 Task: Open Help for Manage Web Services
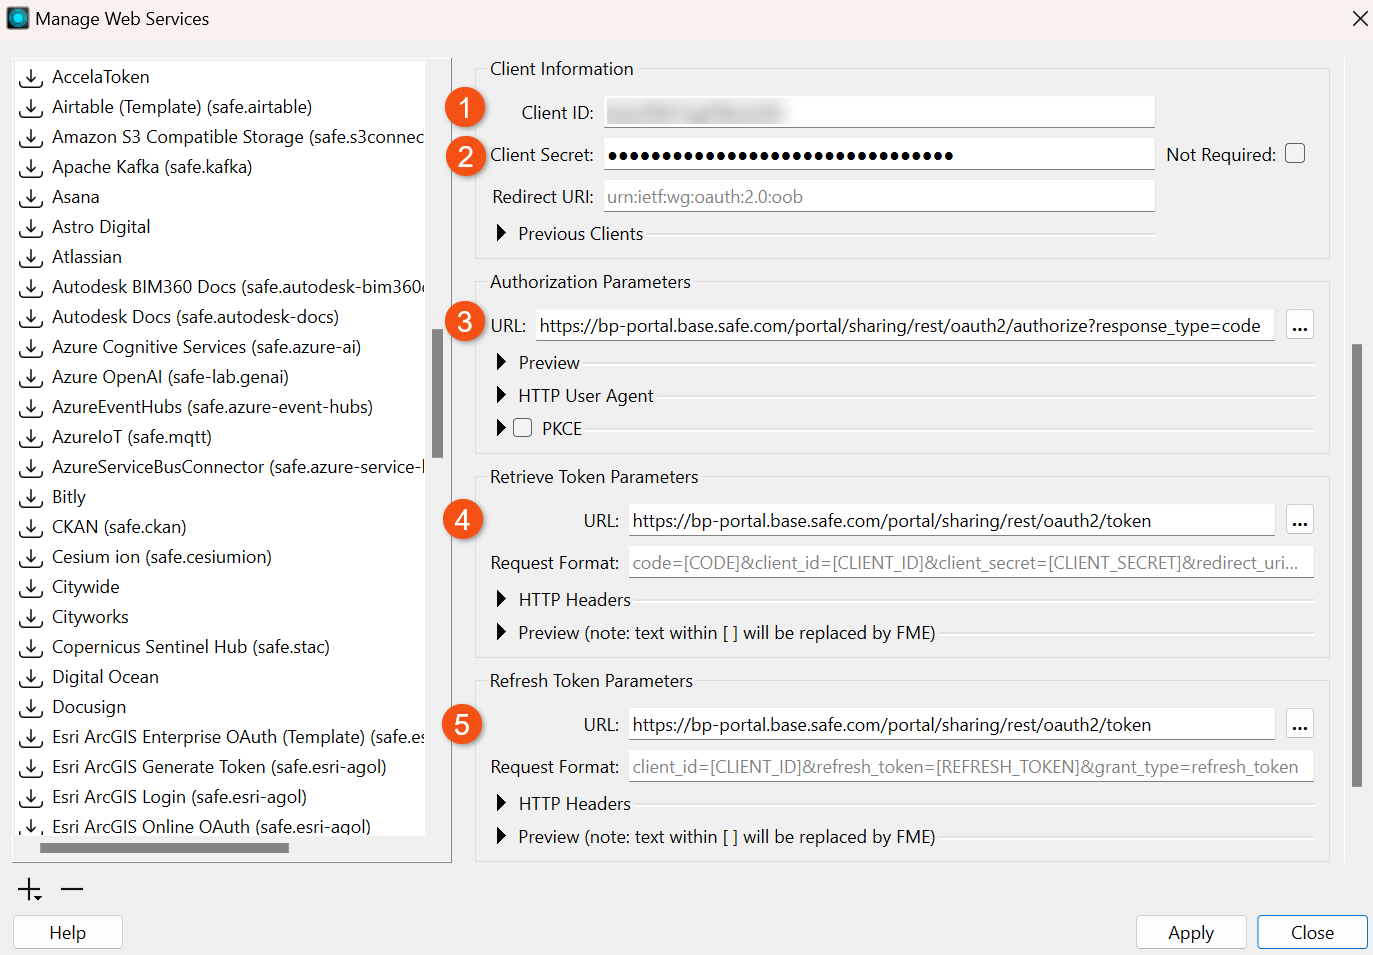(x=68, y=932)
